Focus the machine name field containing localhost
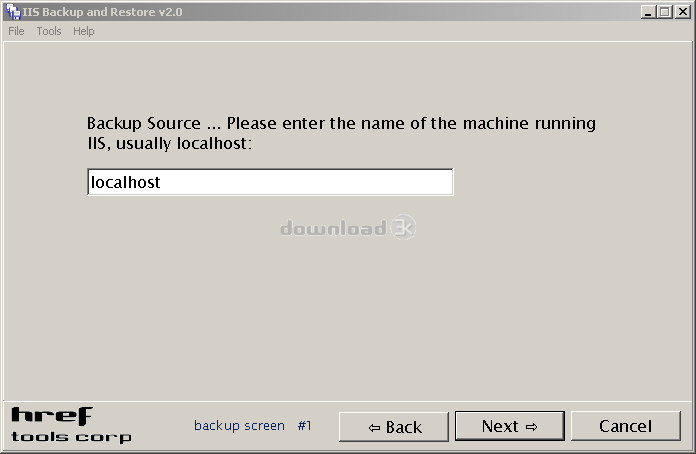The image size is (696, 454). [x=270, y=182]
